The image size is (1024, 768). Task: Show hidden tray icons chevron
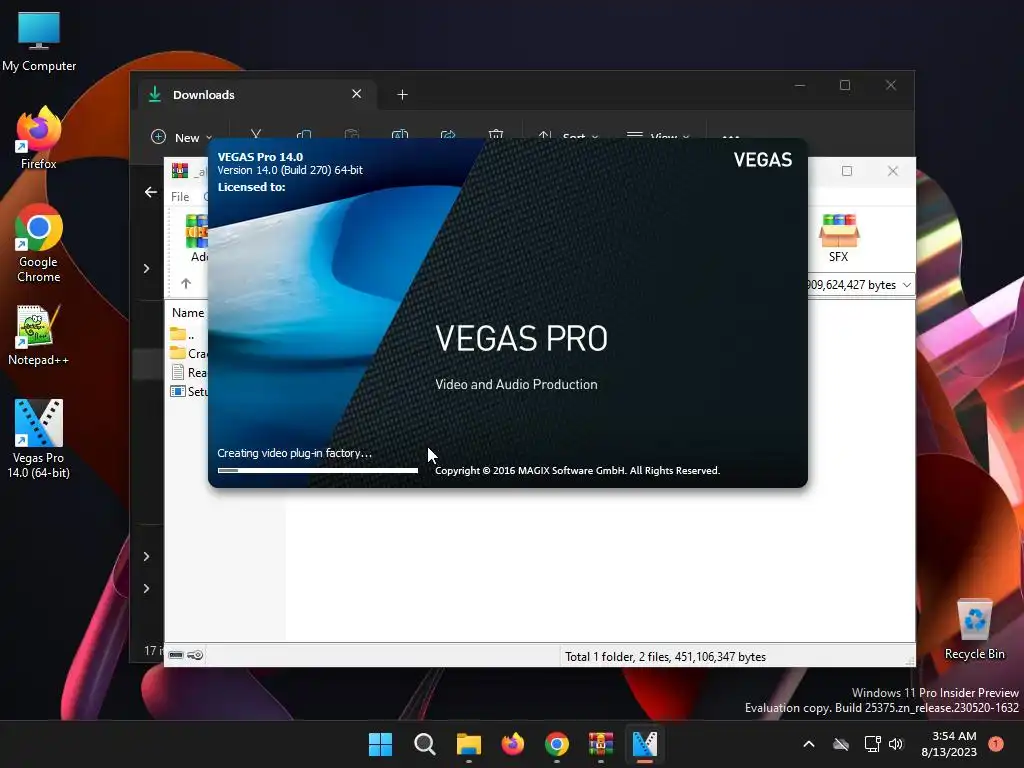click(808, 744)
